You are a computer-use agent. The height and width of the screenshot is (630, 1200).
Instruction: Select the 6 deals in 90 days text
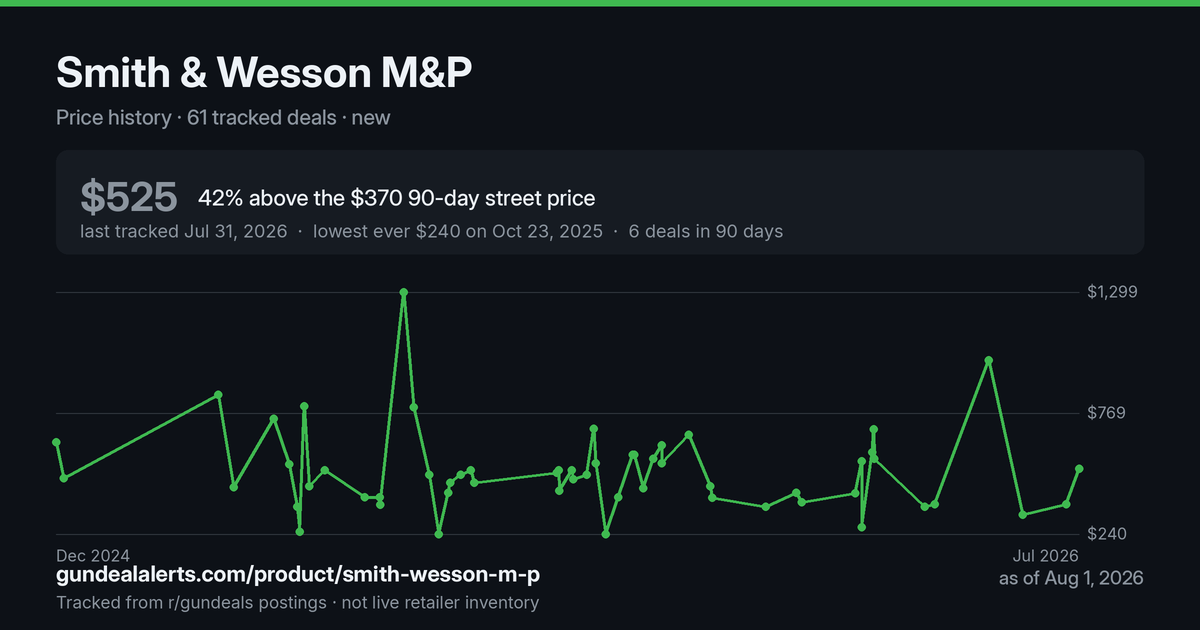click(705, 231)
